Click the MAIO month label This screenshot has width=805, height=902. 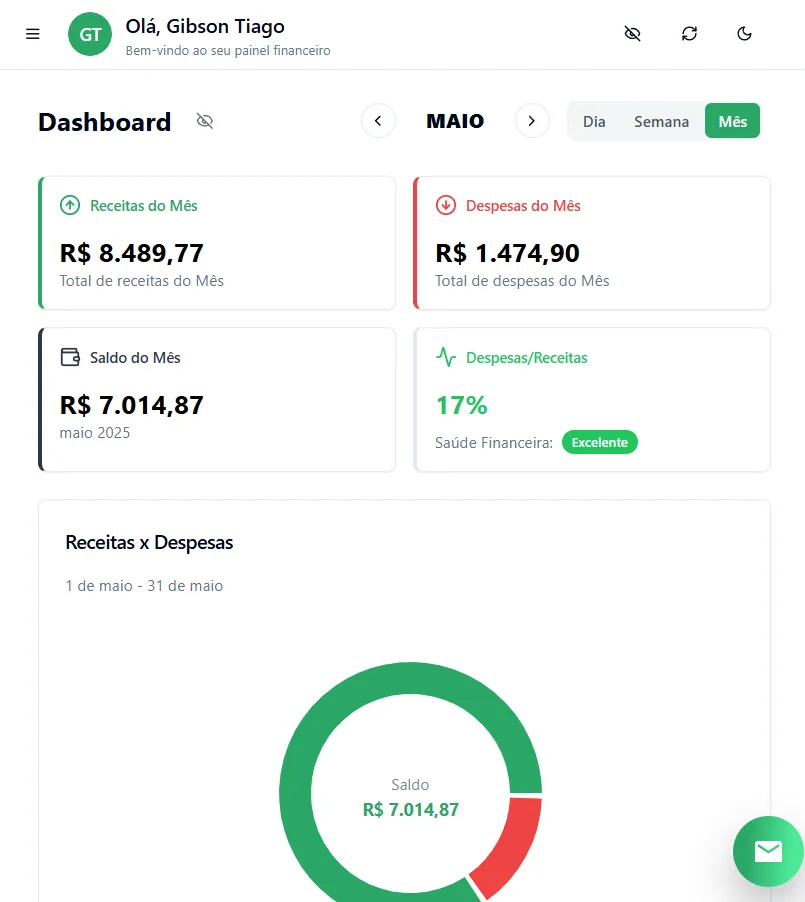point(455,121)
